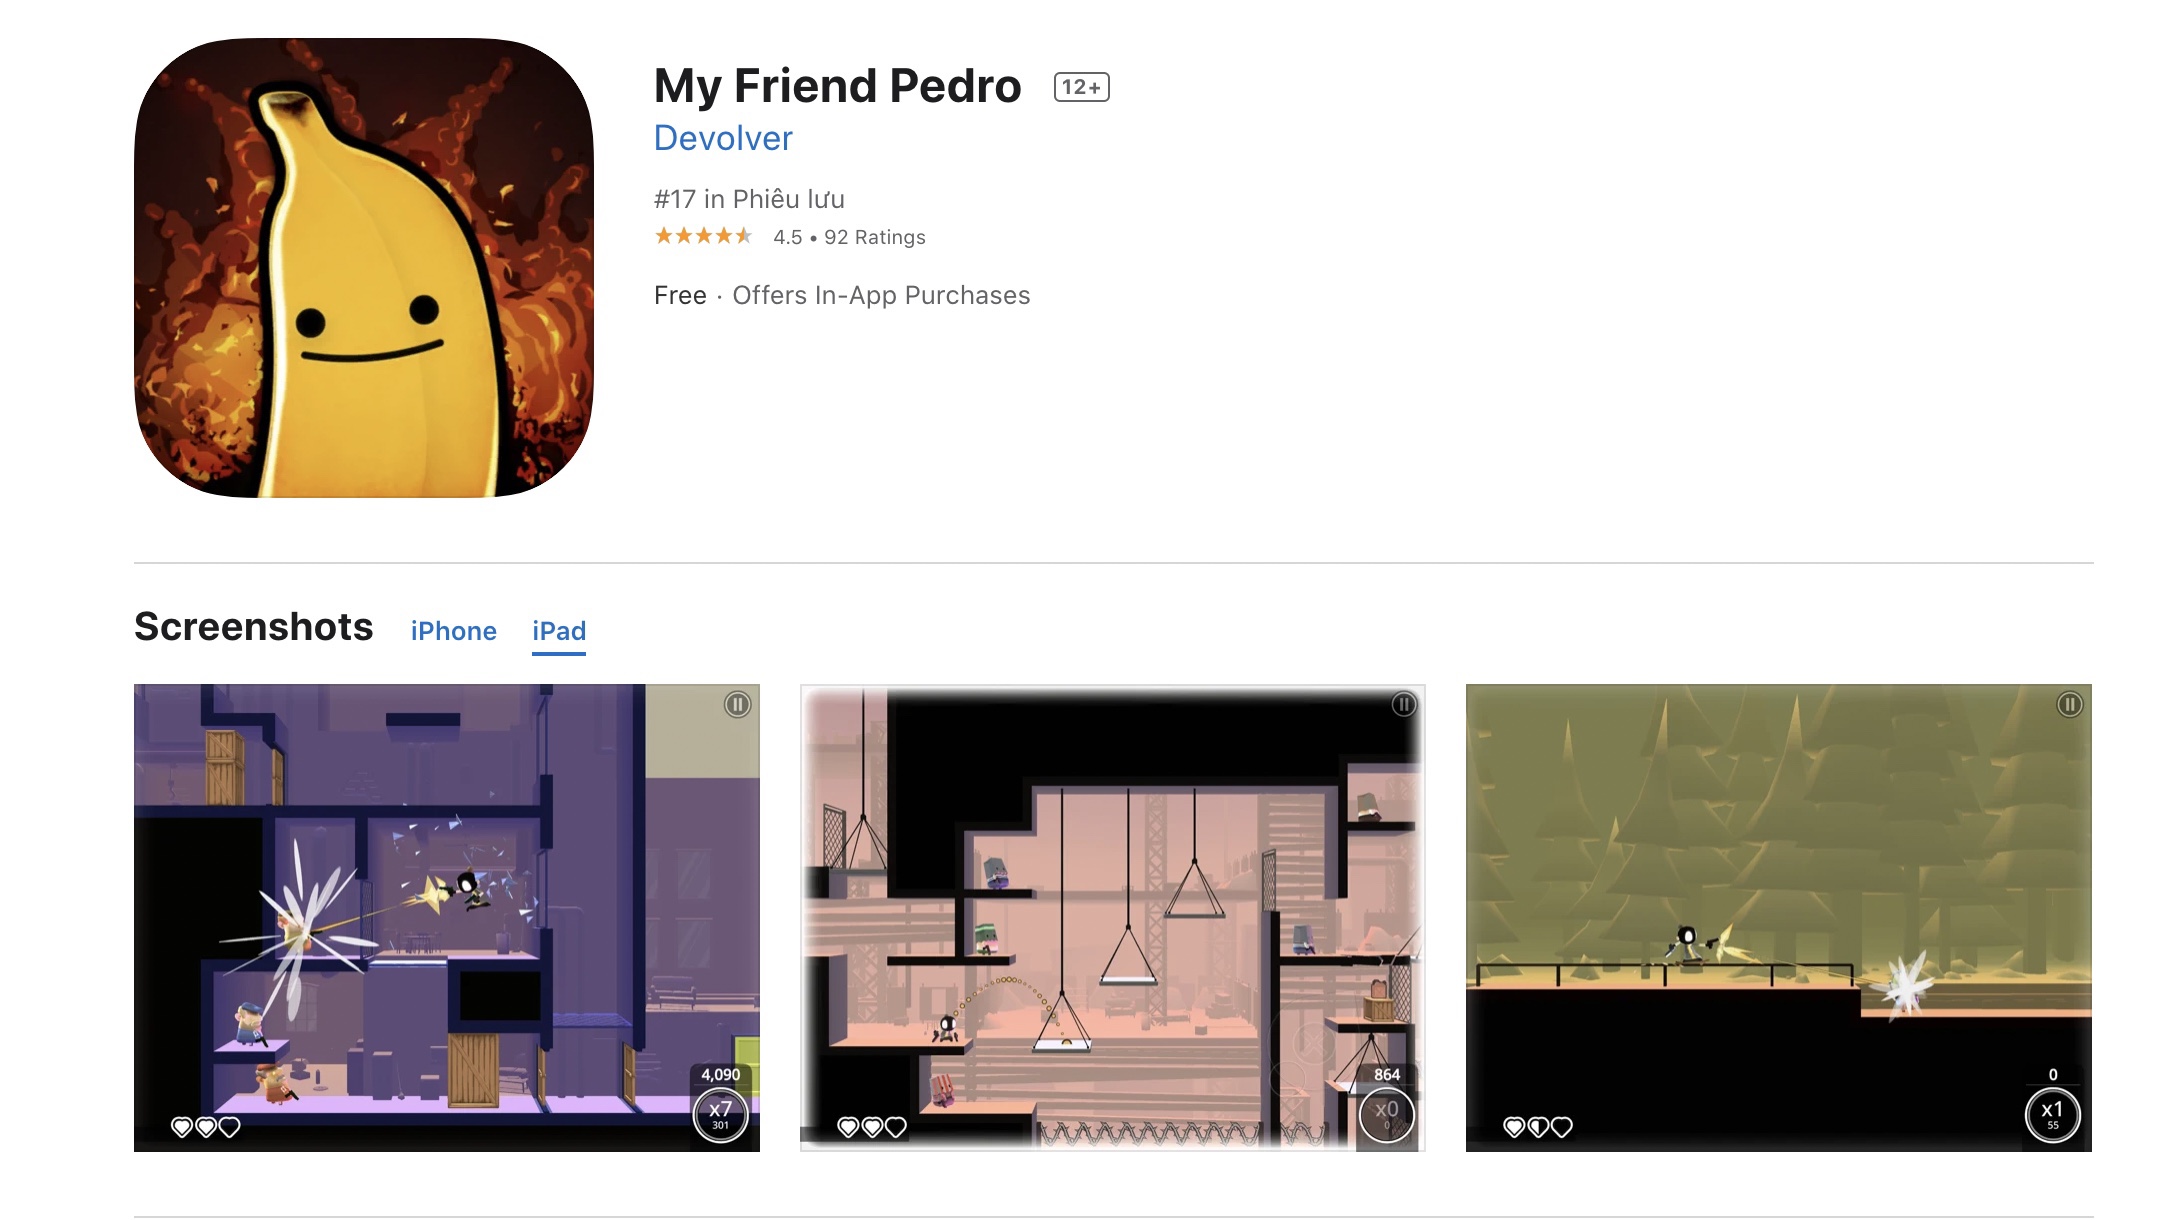Click the hearts in third screenshot
Image resolution: width=2169 pixels, height=1220 pixels.
[1538, 1127]
